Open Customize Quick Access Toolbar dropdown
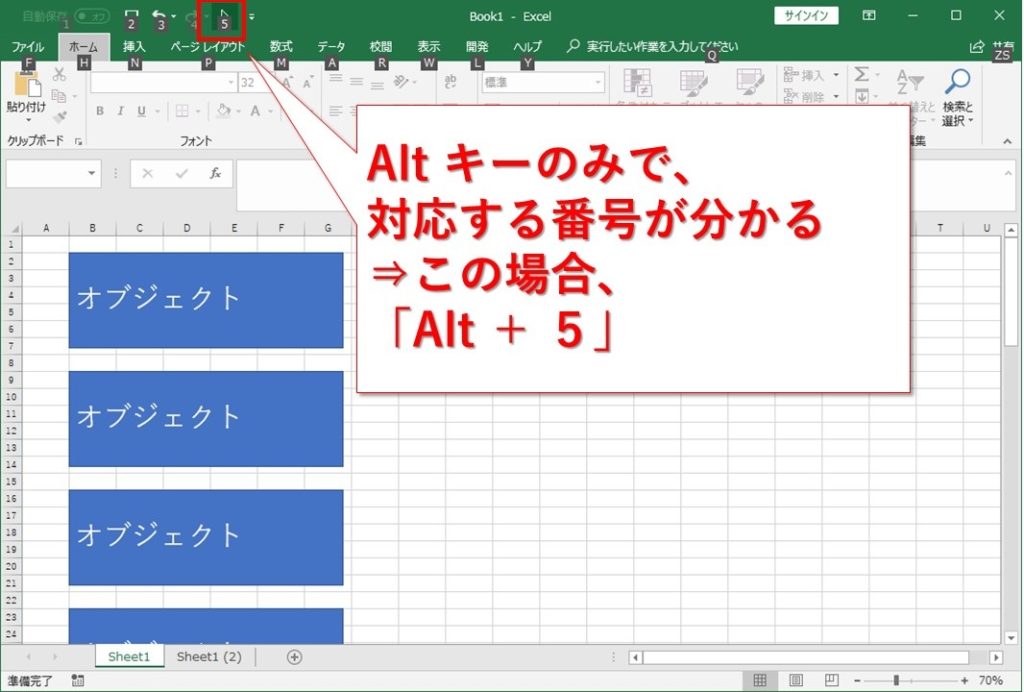This screenshot has width=1024, height=692. [252, 16]
